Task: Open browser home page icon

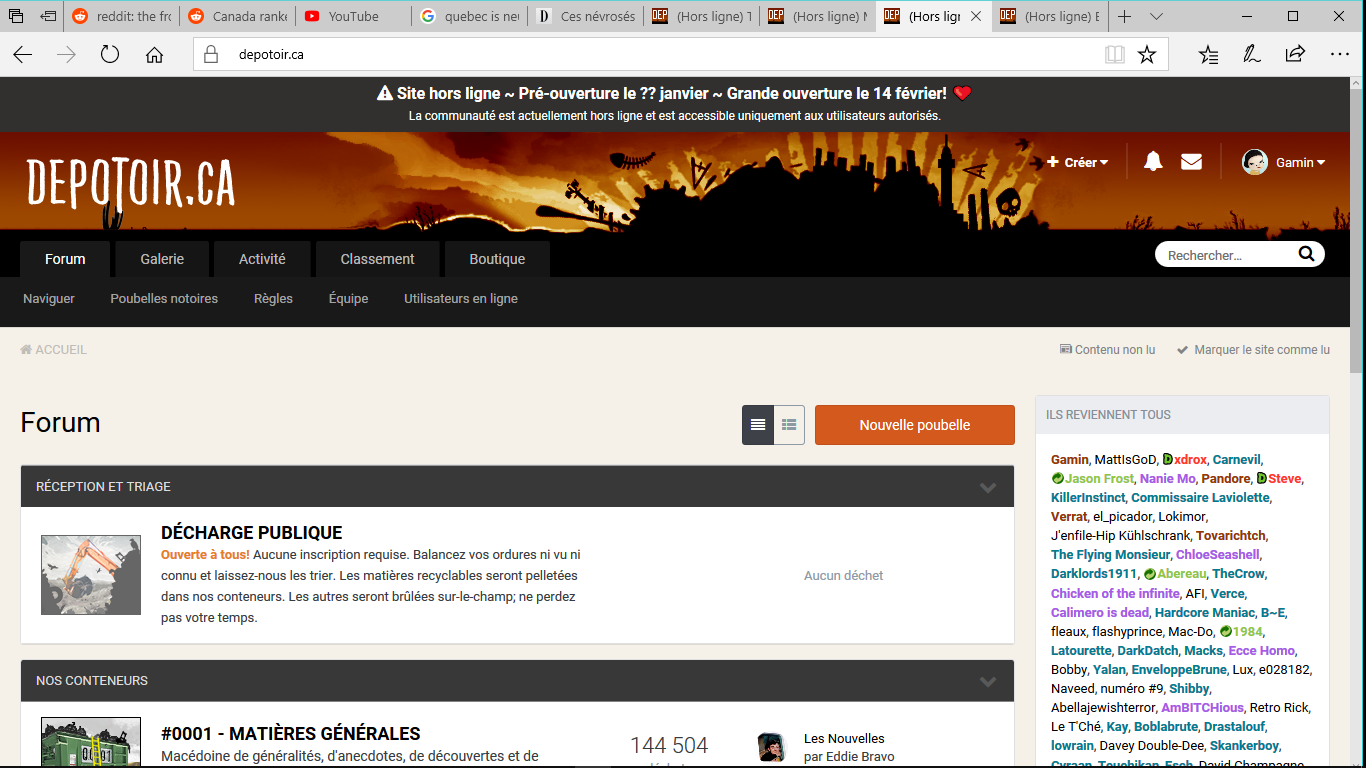Action: [154, 55]
